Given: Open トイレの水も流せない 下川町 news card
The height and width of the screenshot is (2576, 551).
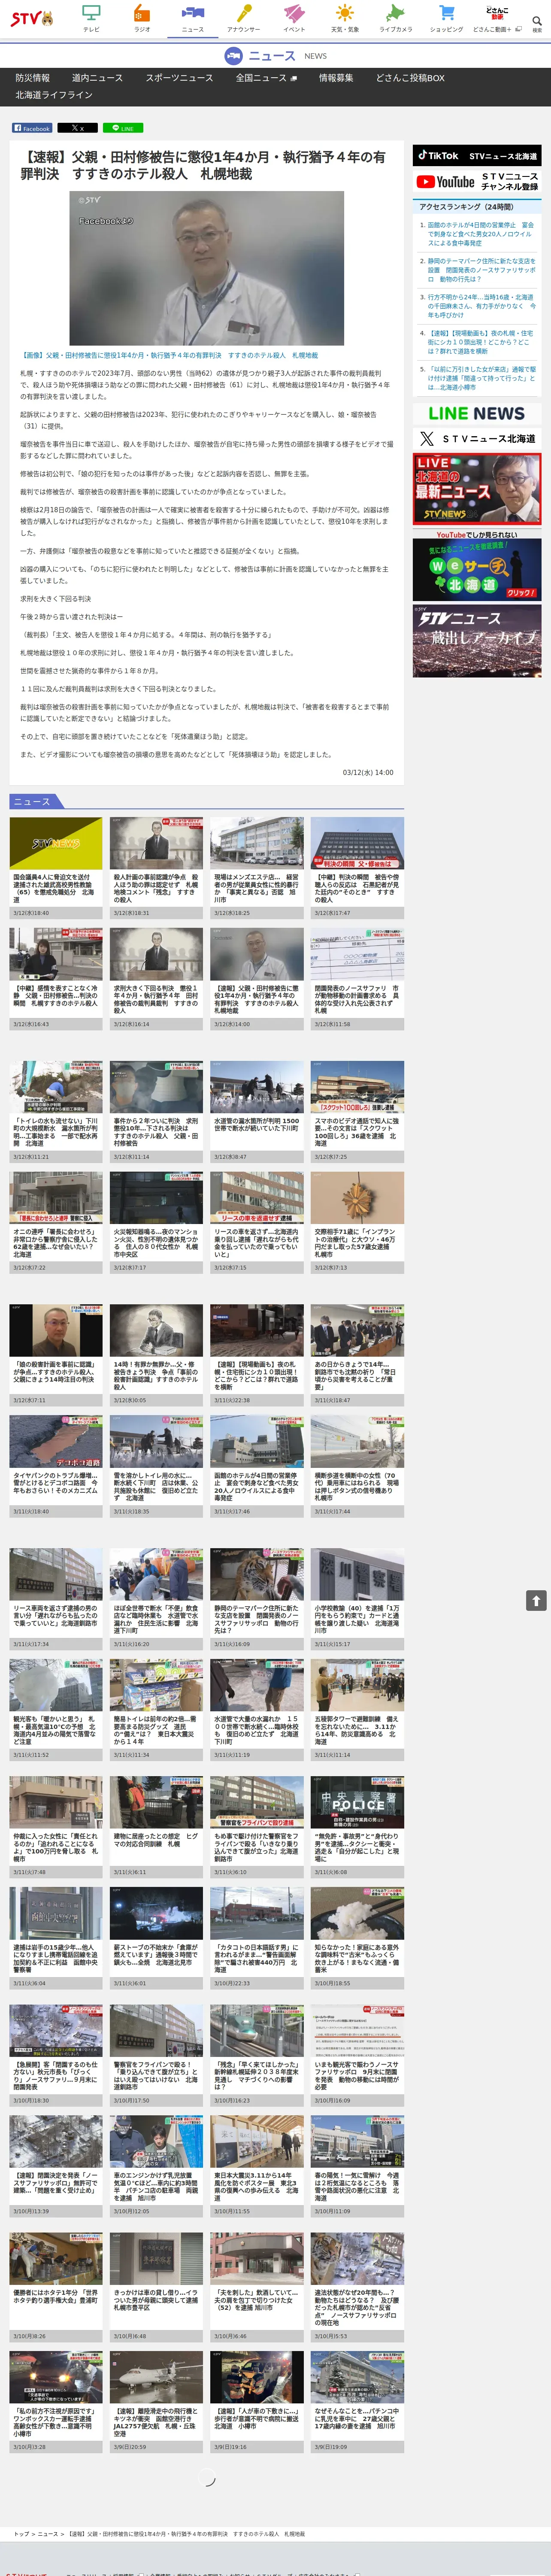Looking at the screenshot, I should click(56, 1112).
